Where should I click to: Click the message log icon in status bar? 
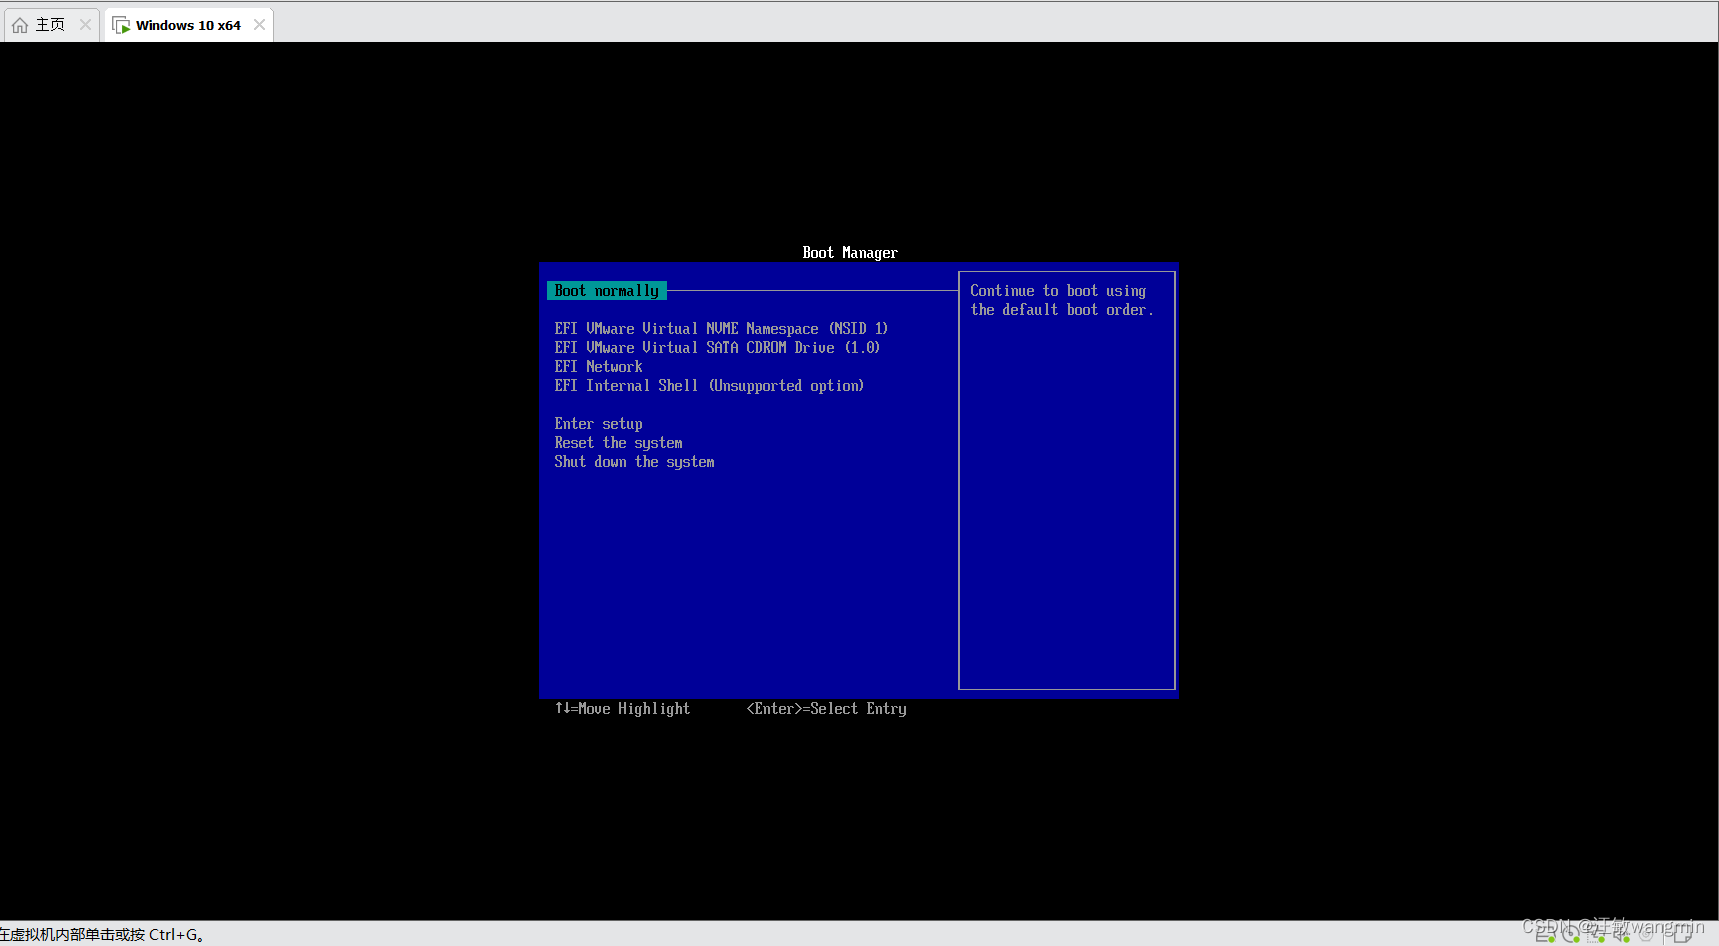[1683, 935]
